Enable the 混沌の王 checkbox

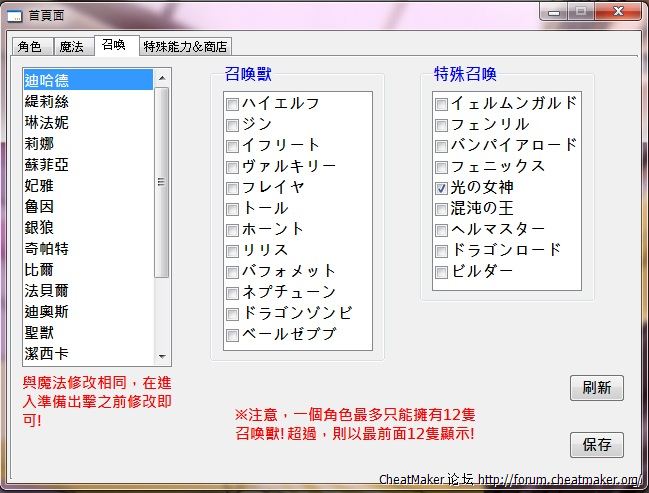pyautogui.click(x=441, y=209)
